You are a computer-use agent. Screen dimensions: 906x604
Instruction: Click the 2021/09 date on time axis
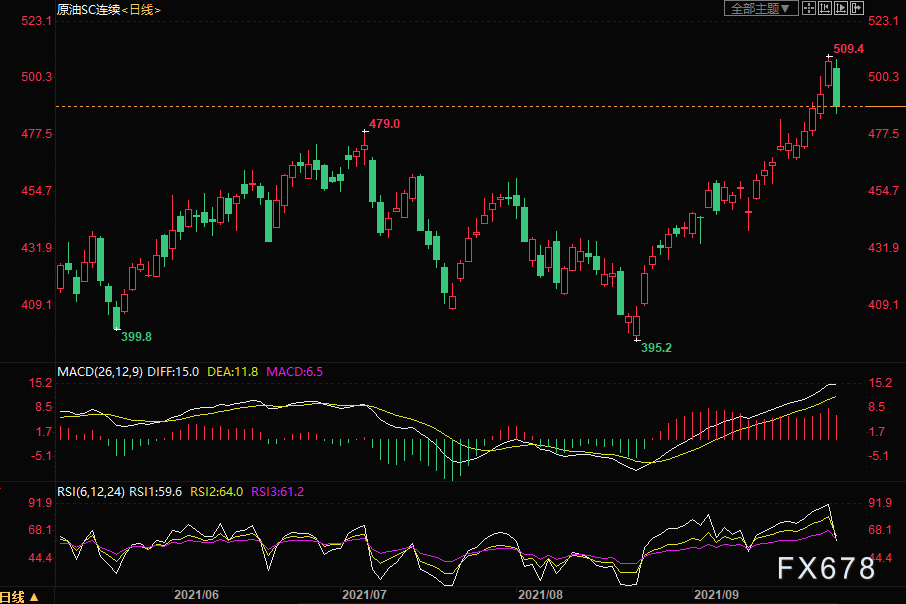(x=716, y=595)
